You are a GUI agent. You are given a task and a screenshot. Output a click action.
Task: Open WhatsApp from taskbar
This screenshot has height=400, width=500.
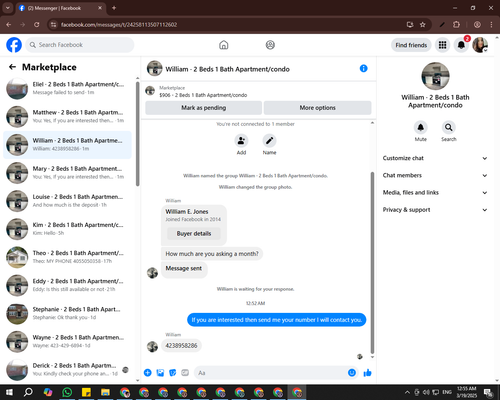[67, 392]
